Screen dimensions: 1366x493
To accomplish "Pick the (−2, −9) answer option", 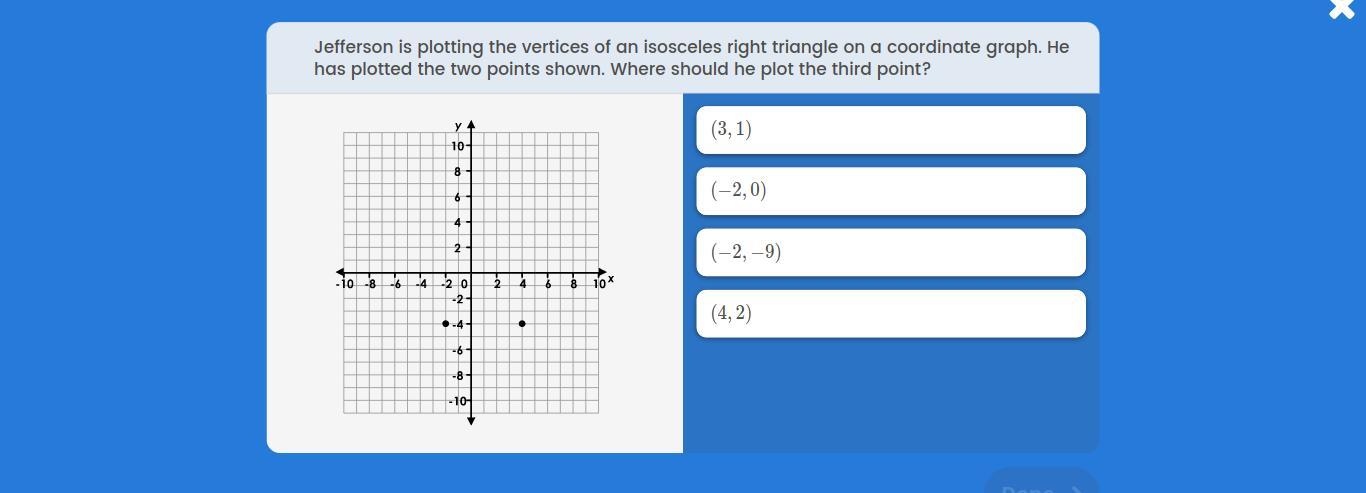I will [x=891, y=252].
